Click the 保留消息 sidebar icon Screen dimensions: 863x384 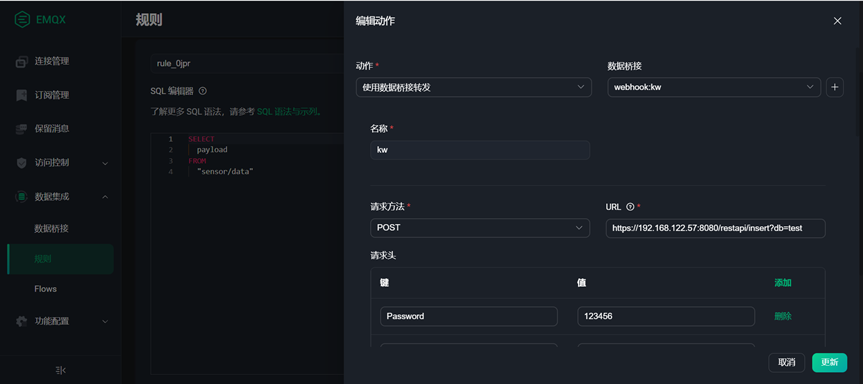click(x=21, y=129)
